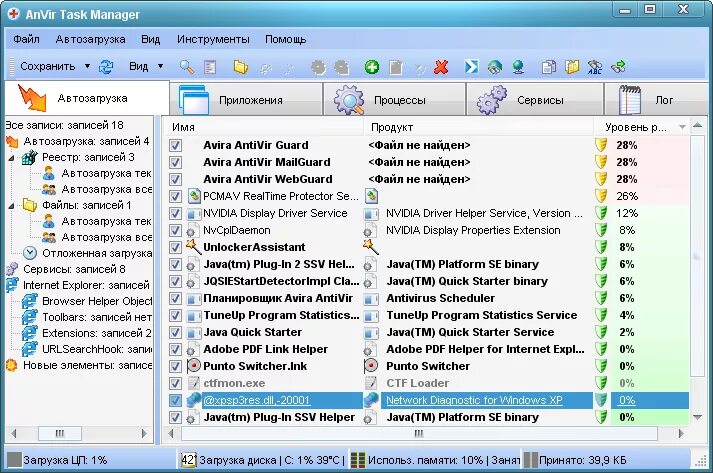This screenshot has width=713, height=473.
Task: Click list vertical scrollbar down arrow
Action: 697,417
